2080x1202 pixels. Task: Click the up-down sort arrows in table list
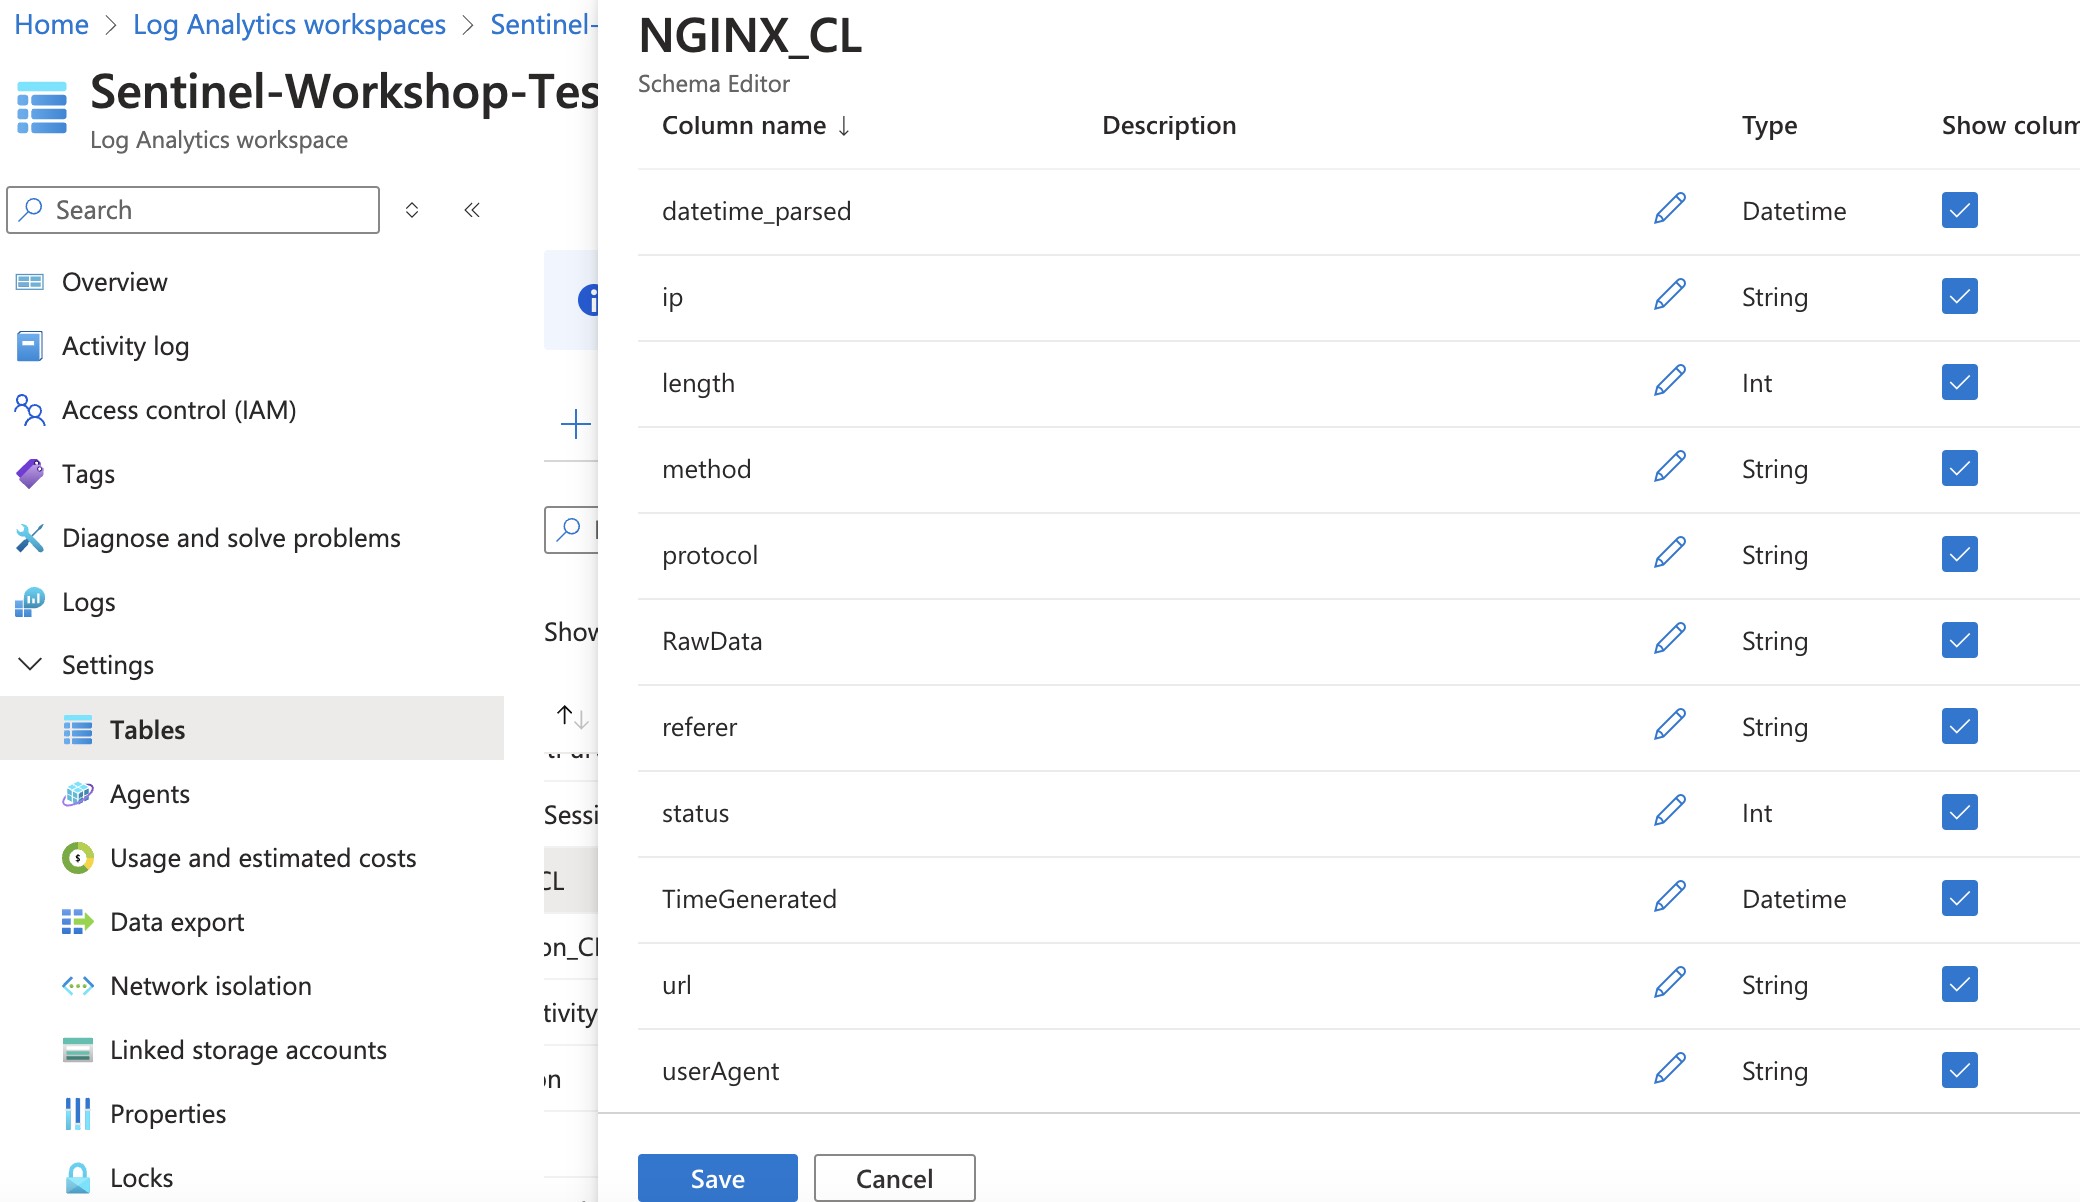(x=572, y=716)
